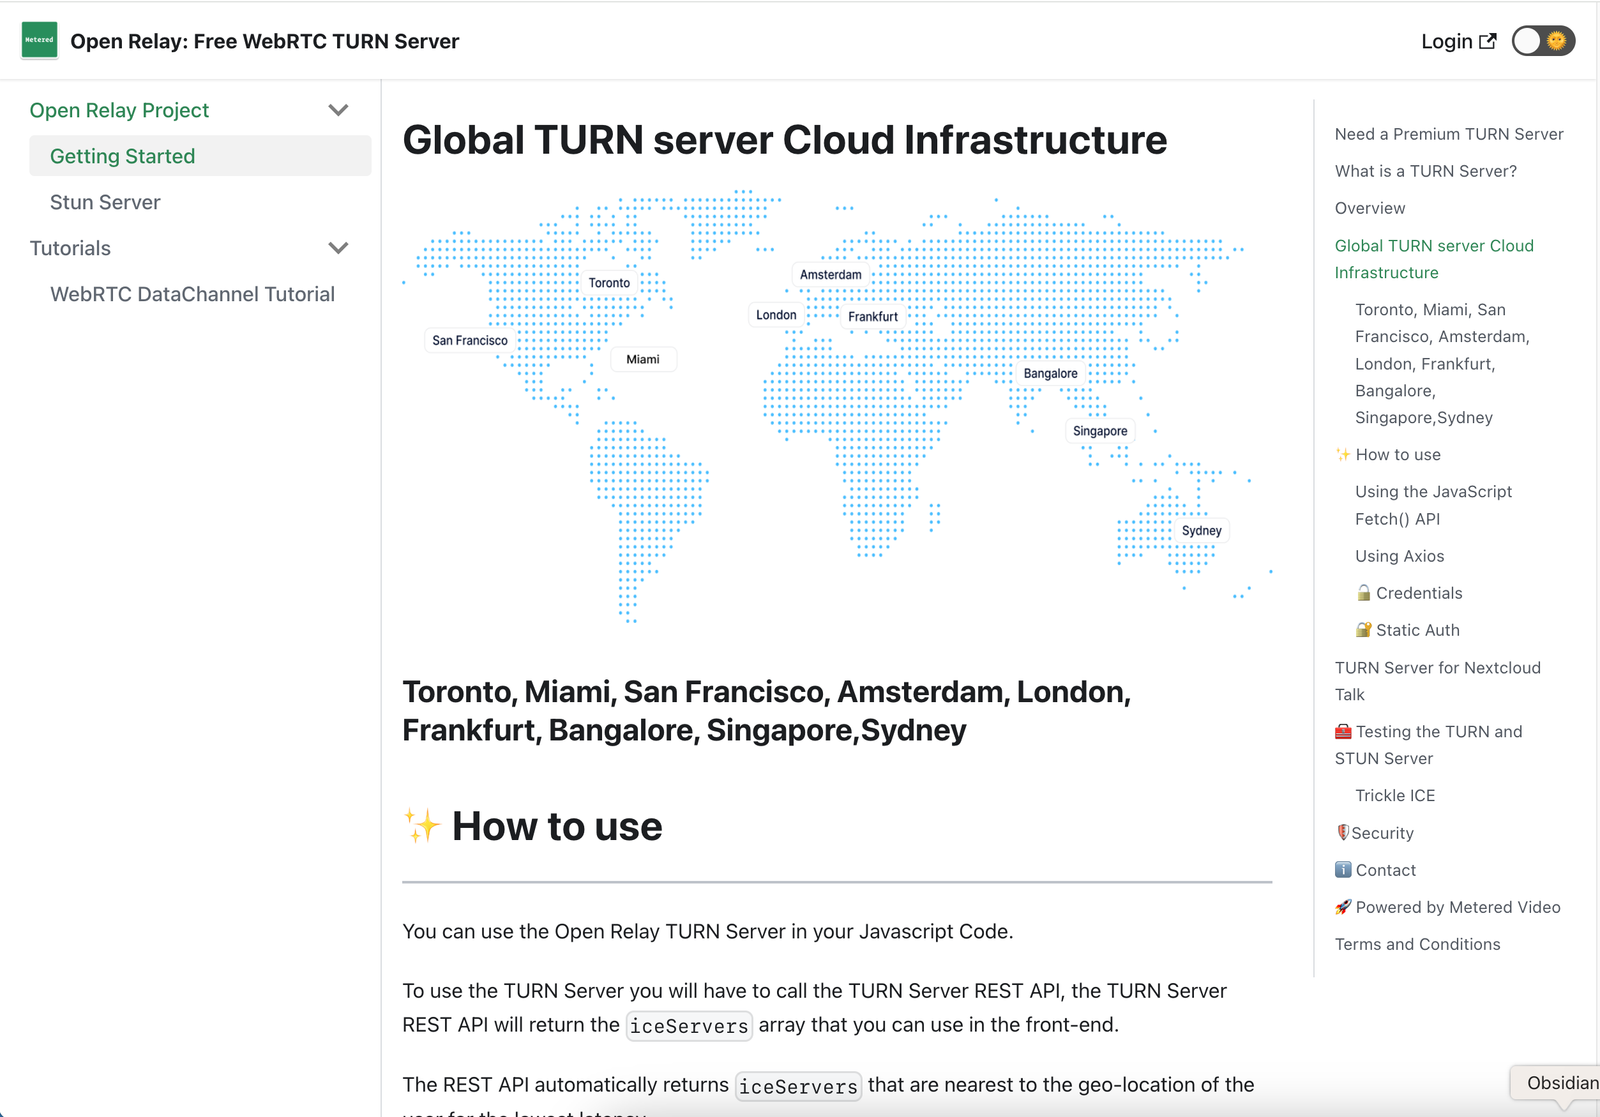Switch to the Stun Server page
Viewport: 1600px width, 1117px height.
pos(104,202)
